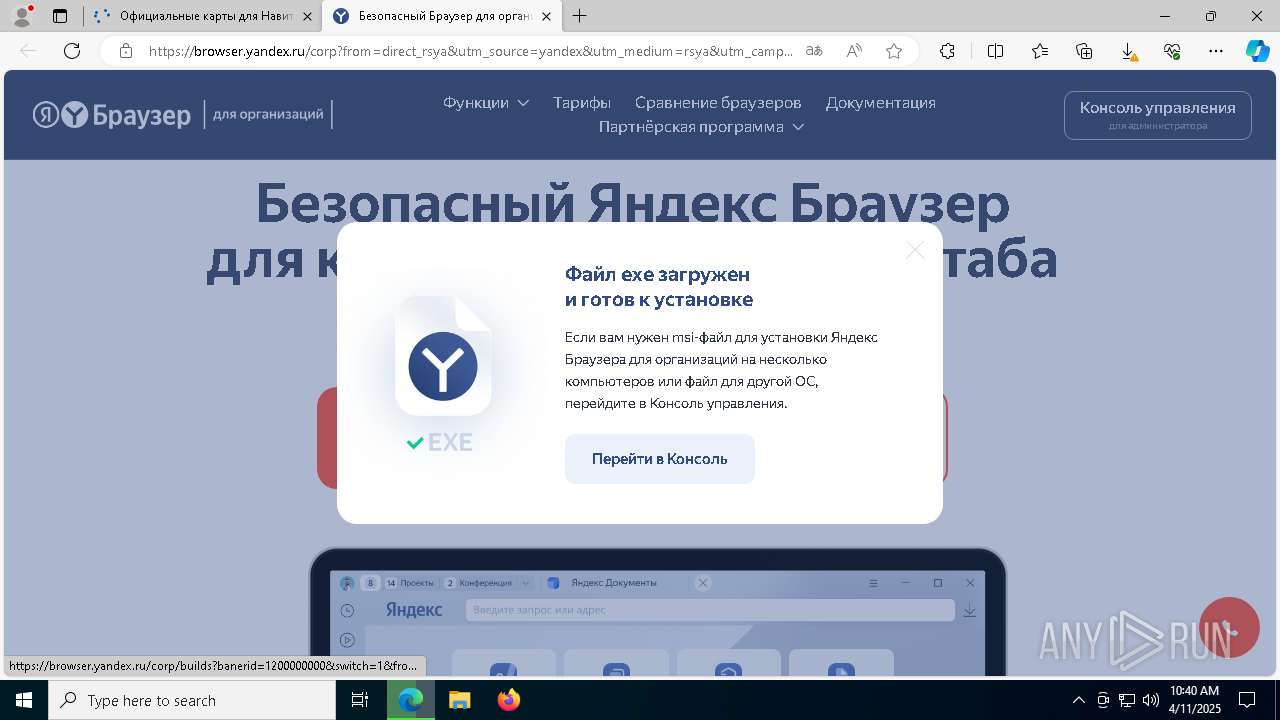This screenshot has width=1280, height=720.
Task: Open the Downloads icon in toolbar
Action: pyautogui.click(x=1128, y=51)
